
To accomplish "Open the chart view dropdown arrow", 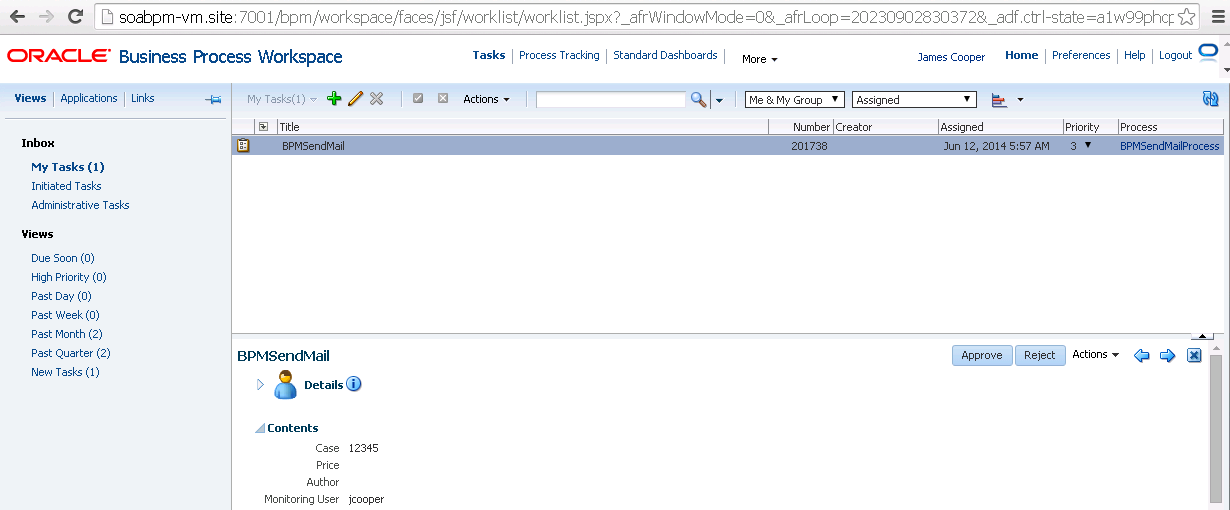I will [x=1020, y=99].
